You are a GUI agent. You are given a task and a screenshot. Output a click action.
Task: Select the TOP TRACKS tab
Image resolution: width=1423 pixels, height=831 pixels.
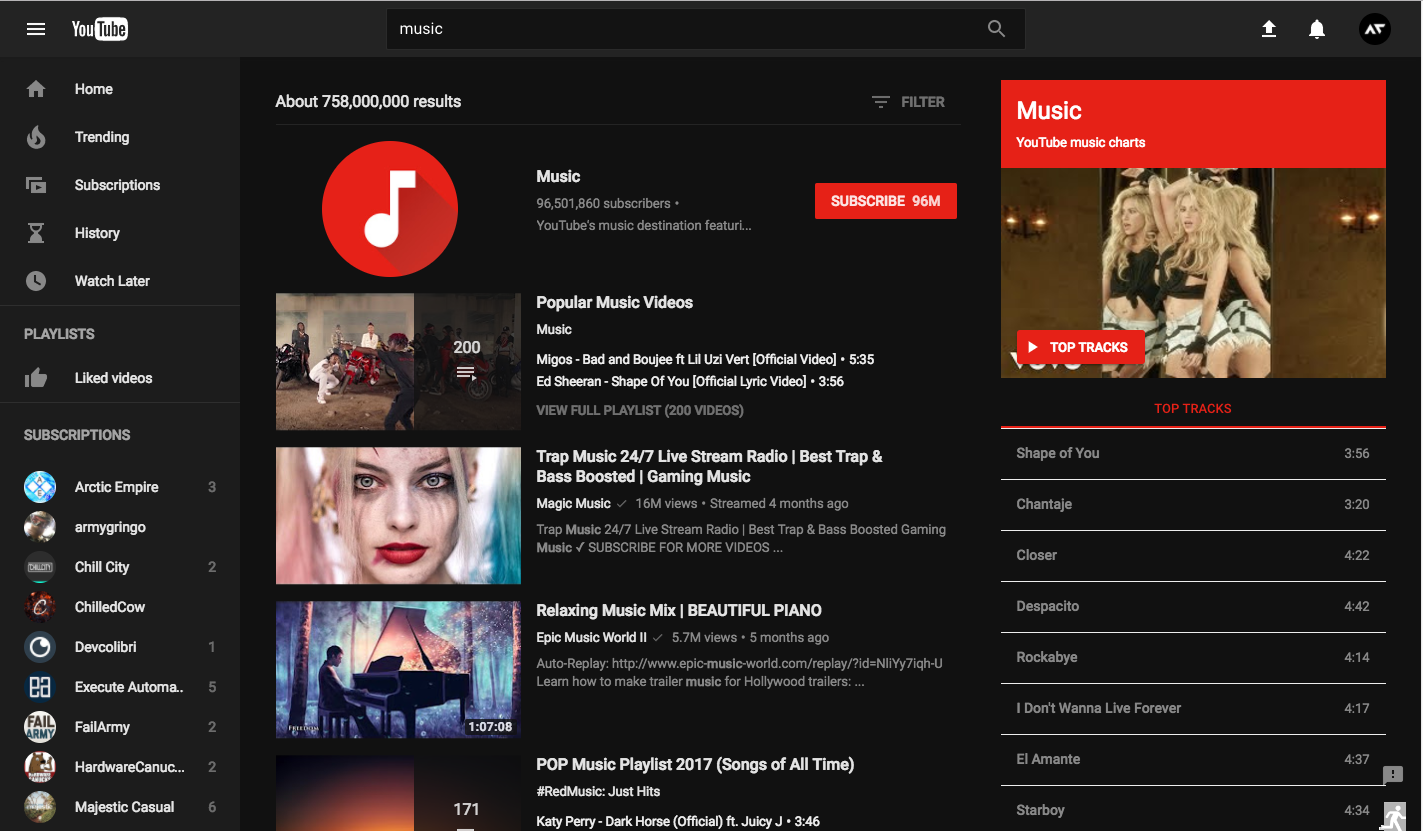1193,408
